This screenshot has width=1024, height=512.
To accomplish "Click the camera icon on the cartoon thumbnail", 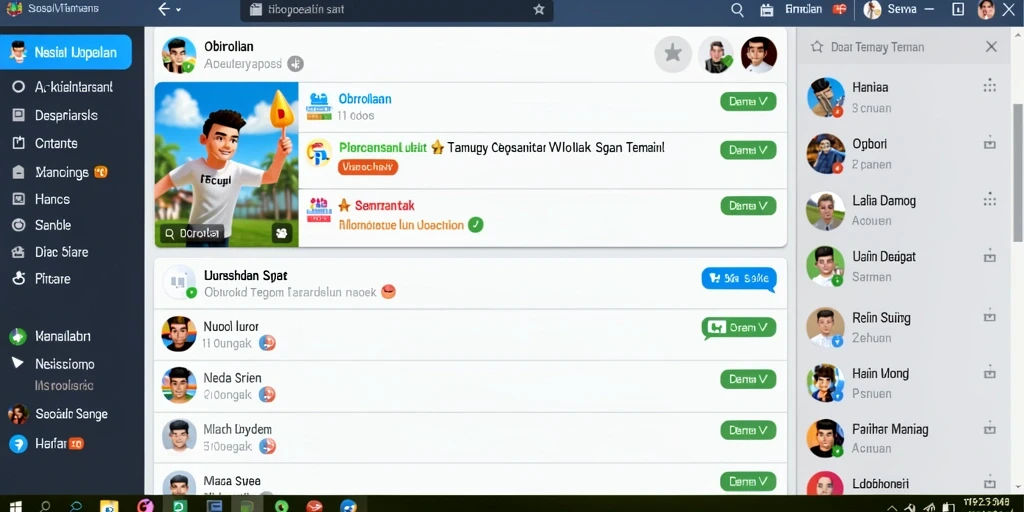I will (281, 232).
